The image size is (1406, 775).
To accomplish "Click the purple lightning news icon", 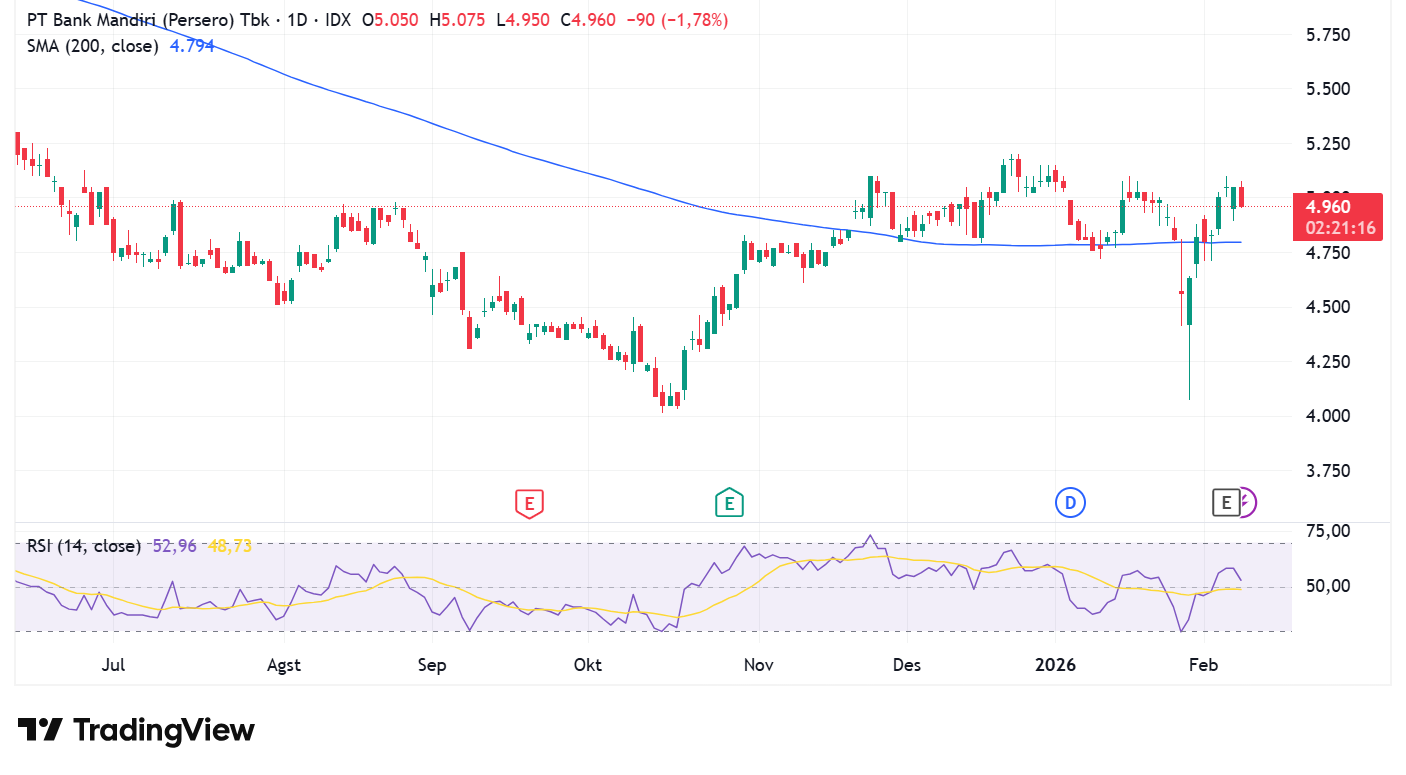I will click(1247, 502).
